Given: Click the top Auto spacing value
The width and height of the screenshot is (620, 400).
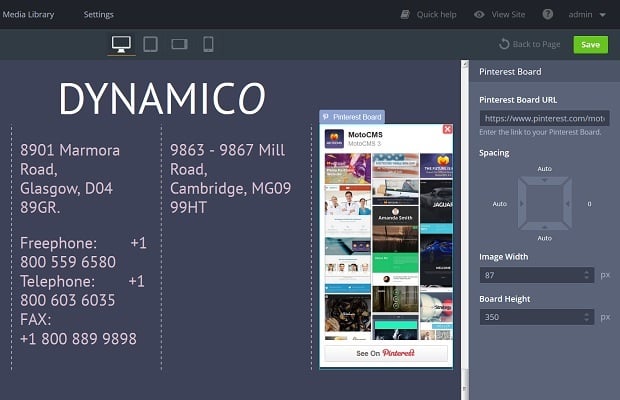Looking at the screenshot, I should [544, 169].
